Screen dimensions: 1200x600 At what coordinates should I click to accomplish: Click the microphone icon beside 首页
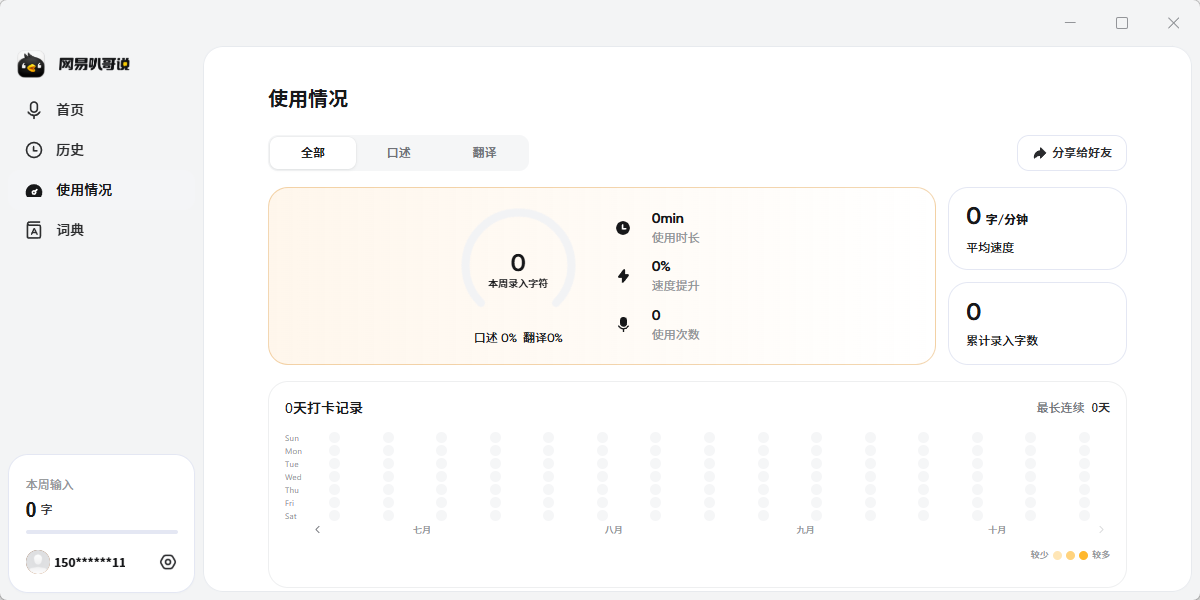click(x=34, y=110)
